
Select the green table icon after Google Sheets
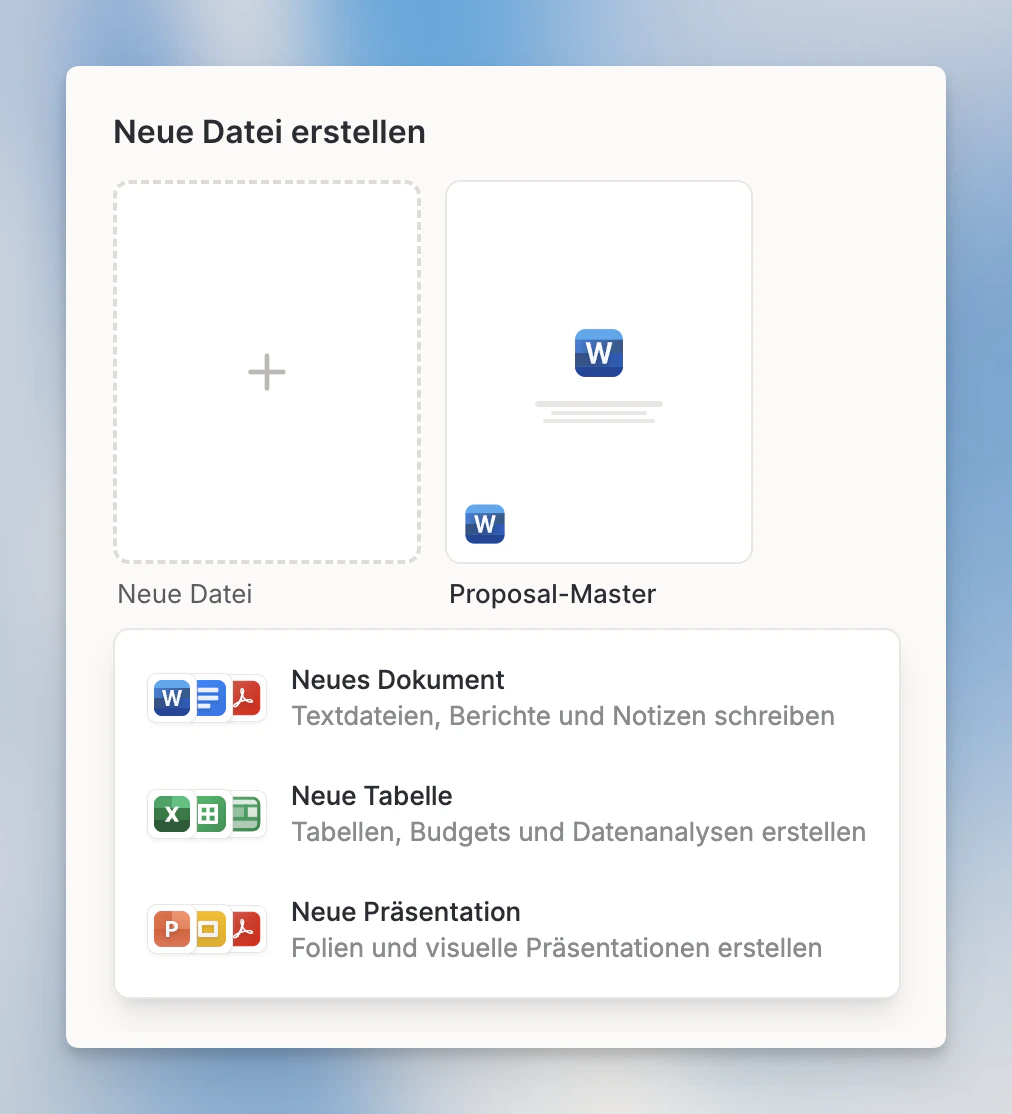(243, 814)
